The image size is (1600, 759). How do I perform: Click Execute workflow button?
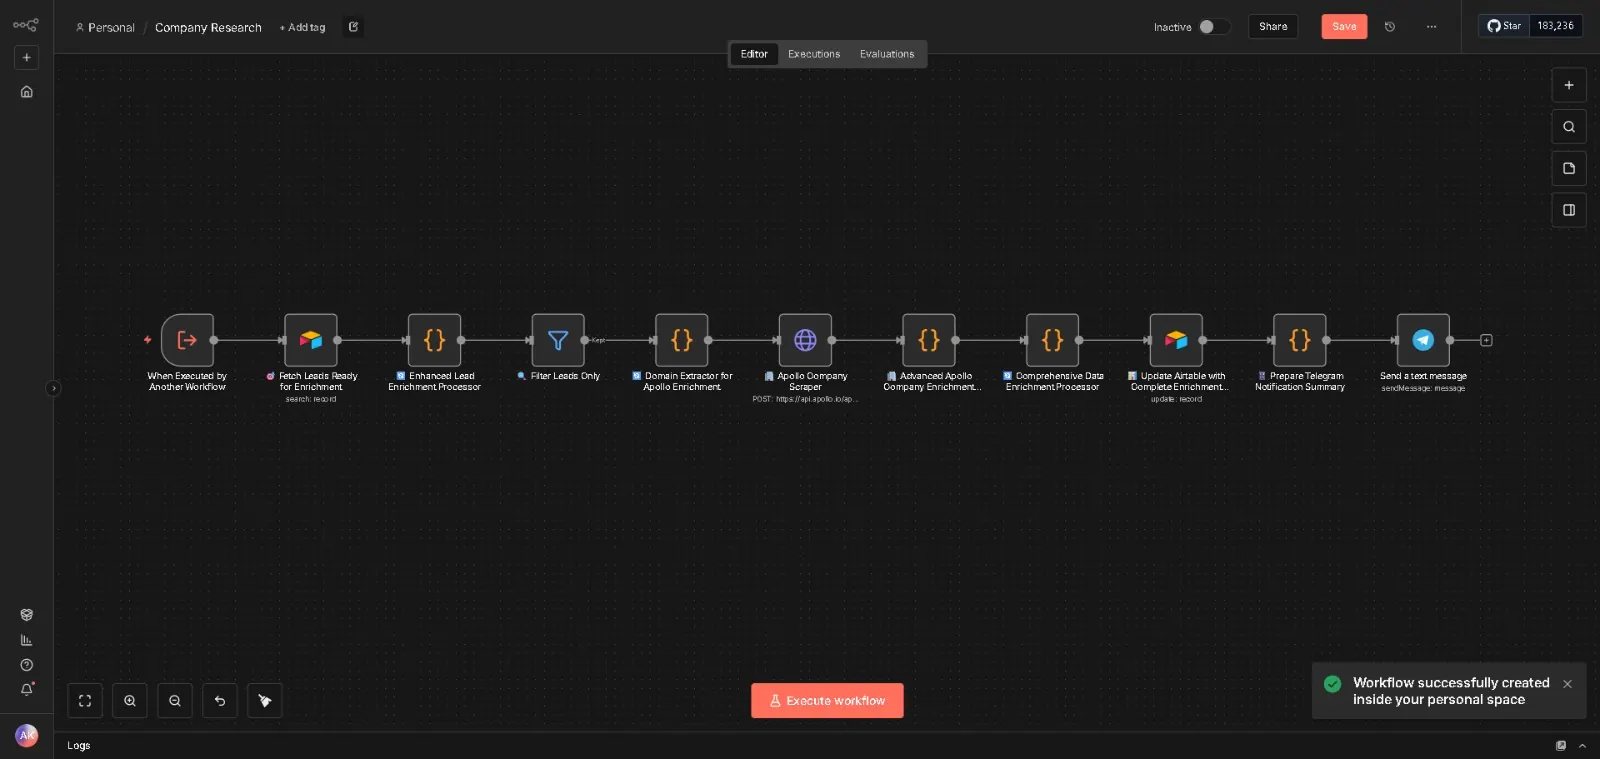tap(827, 701)
